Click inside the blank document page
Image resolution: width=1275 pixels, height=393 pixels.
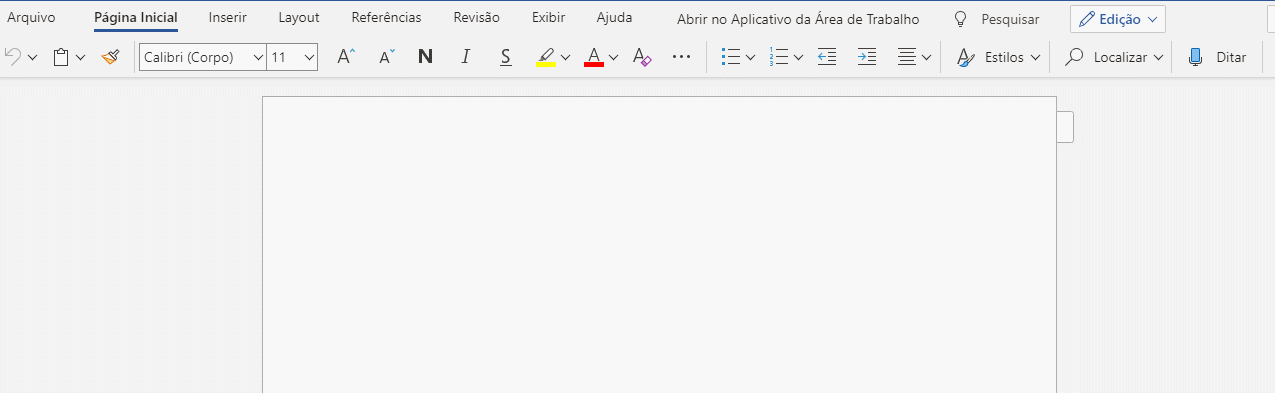659,245
